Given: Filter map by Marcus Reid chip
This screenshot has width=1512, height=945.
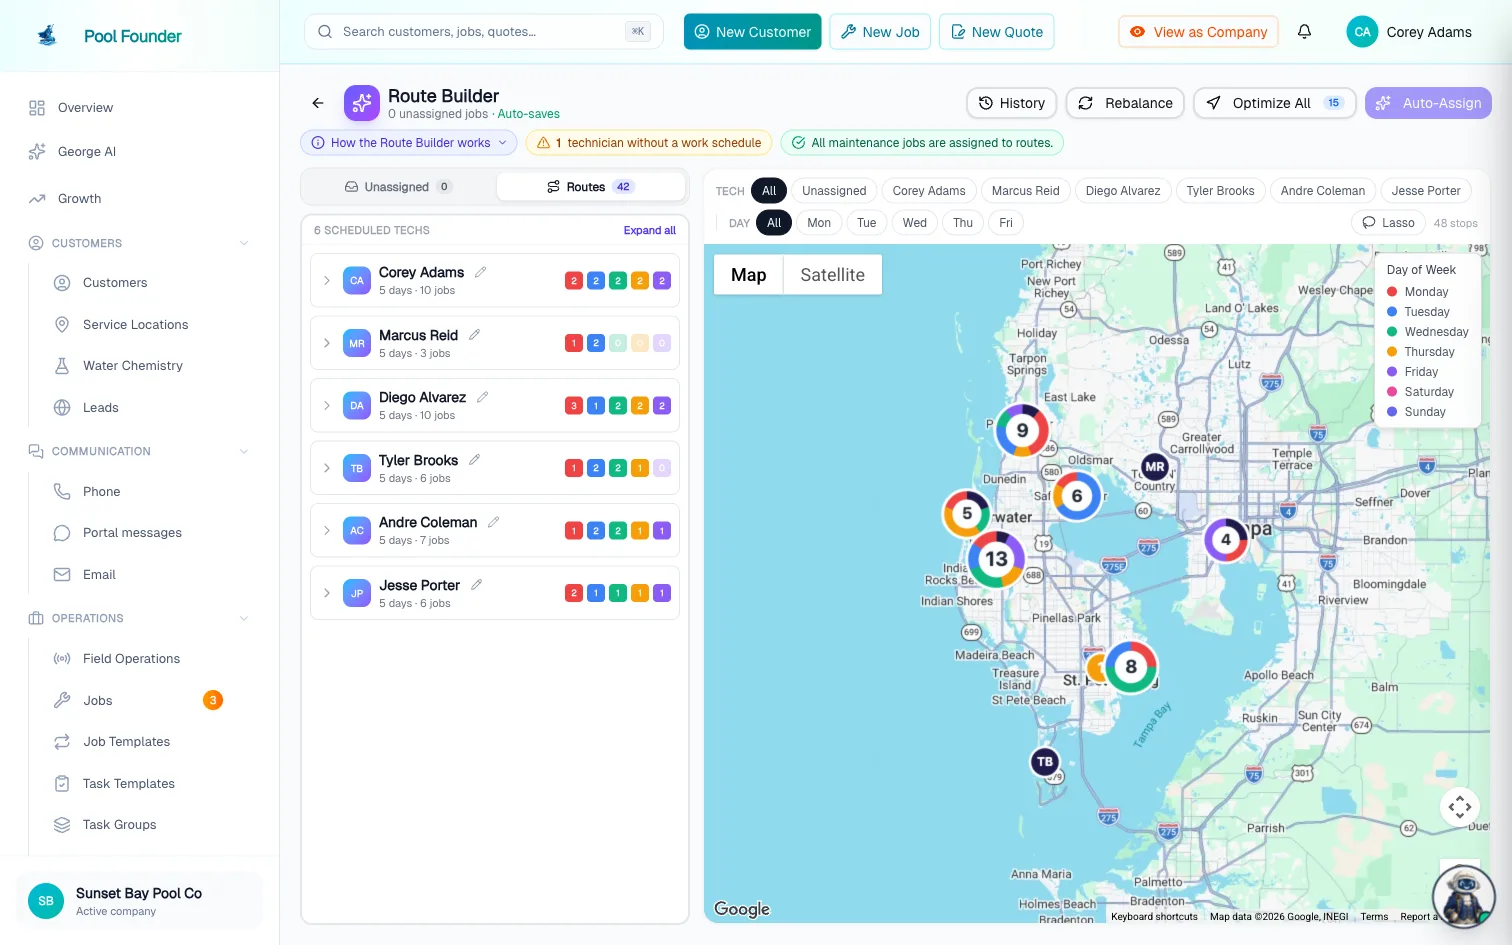Looking at the screenshot, I should click(x=1025, y=191).
